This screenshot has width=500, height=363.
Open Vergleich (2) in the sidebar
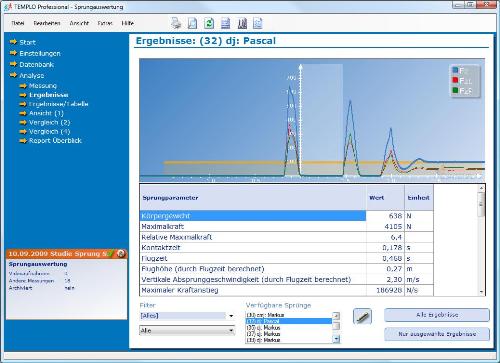(50, 122)
